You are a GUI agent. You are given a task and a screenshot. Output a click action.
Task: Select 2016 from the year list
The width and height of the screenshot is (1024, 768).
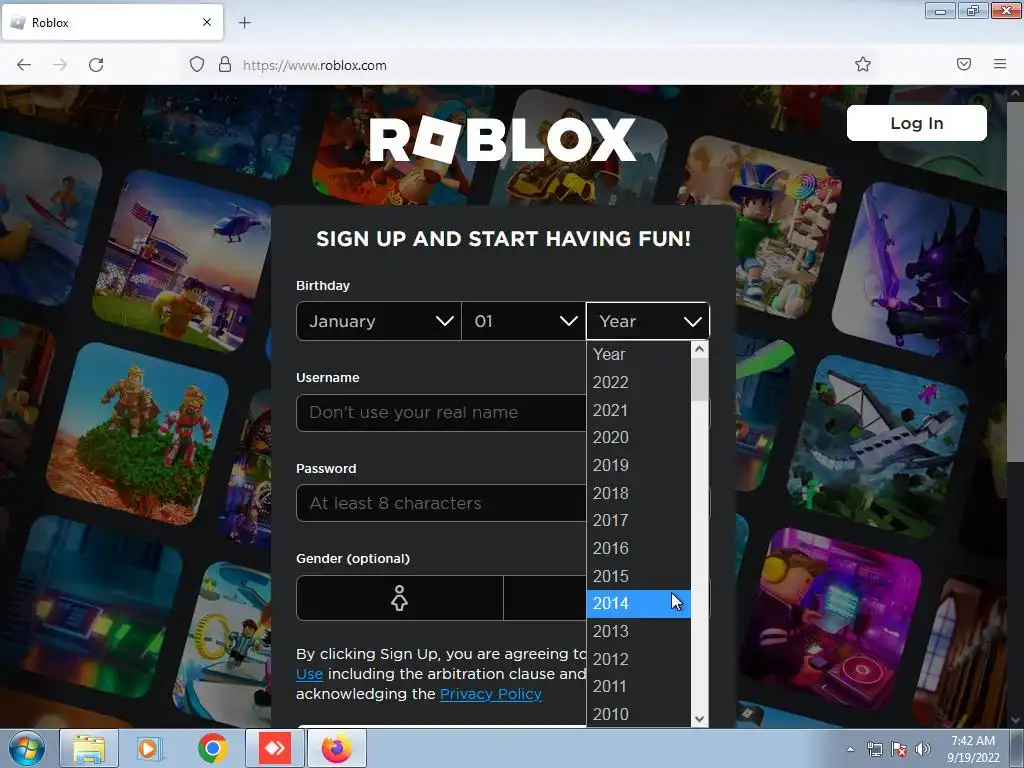(639, 548)
